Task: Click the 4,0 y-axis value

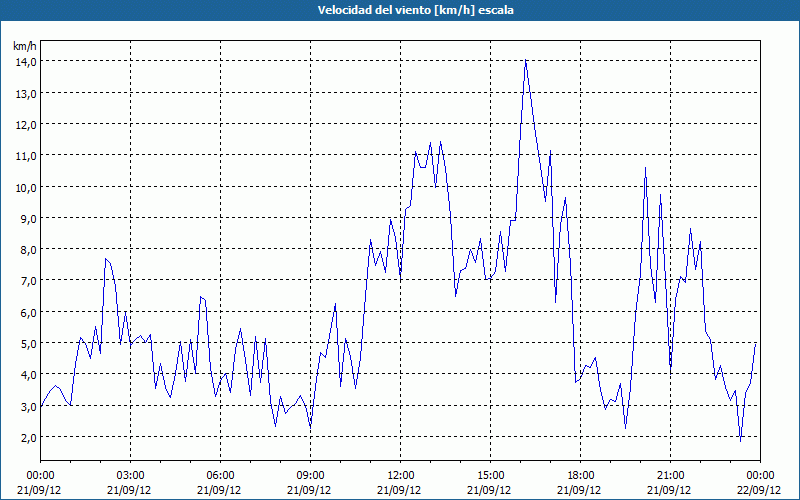Action: point(29,374)
